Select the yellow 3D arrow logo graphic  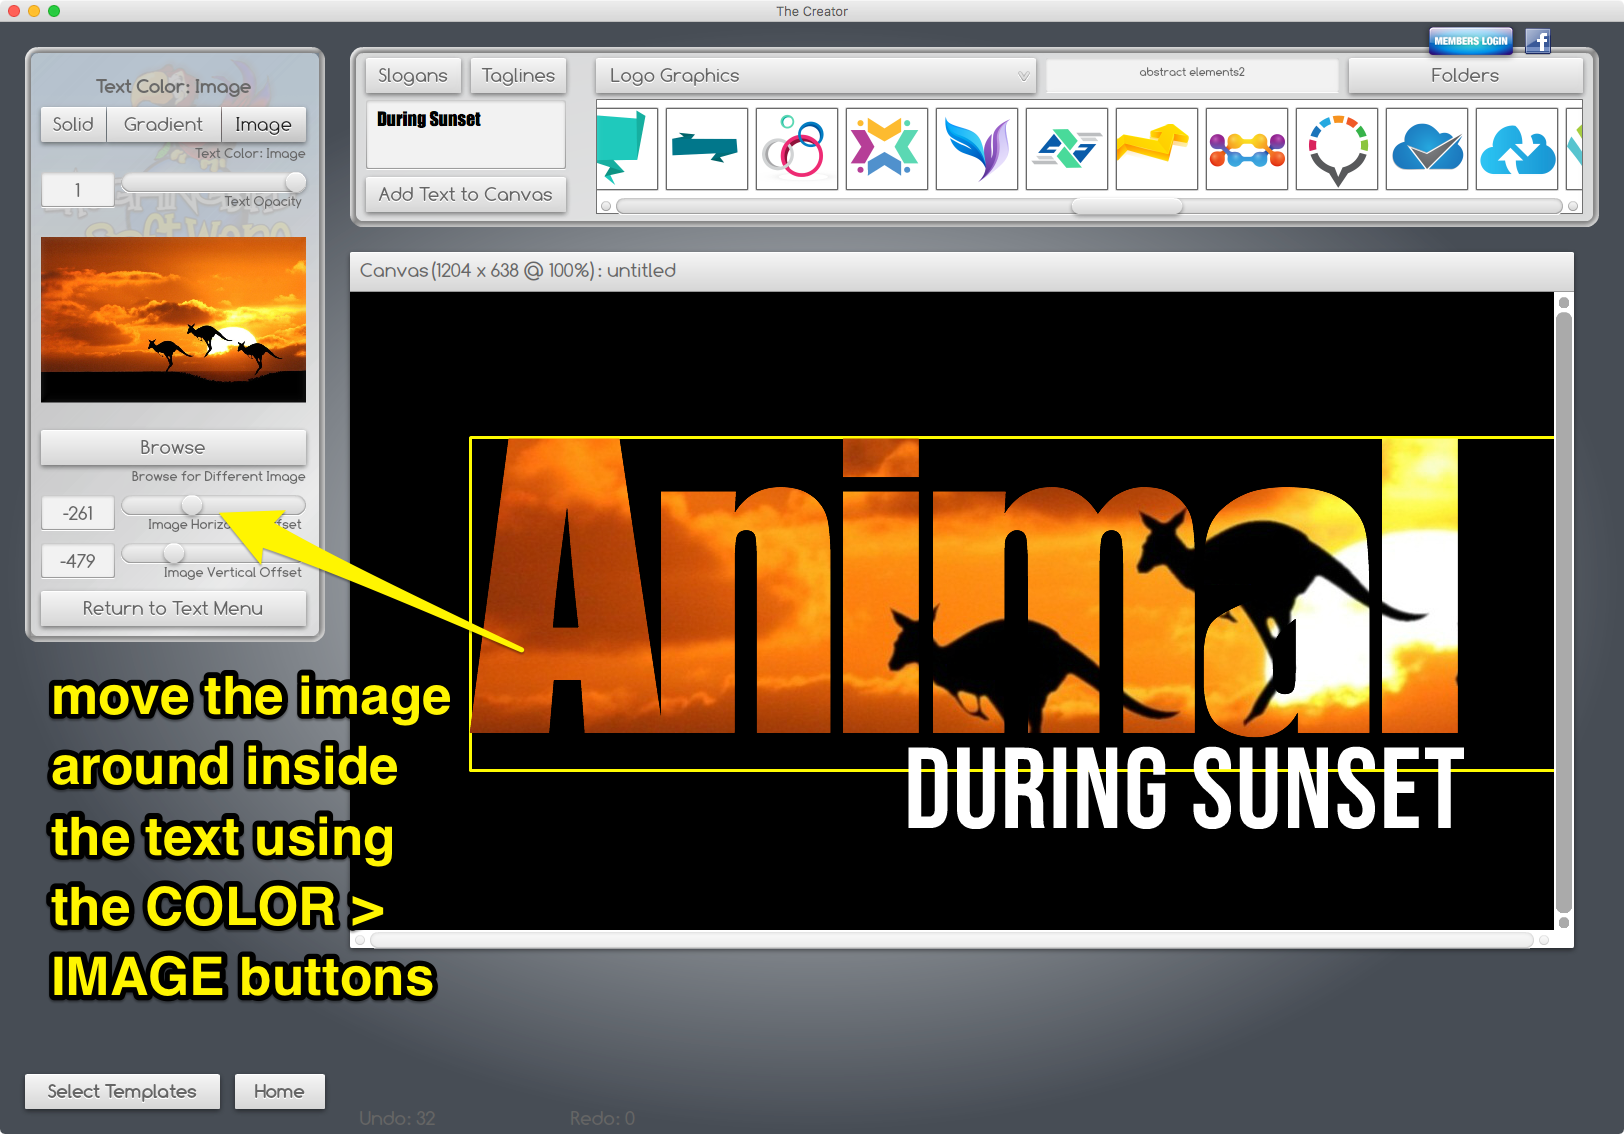click(x=1157, y=149)
